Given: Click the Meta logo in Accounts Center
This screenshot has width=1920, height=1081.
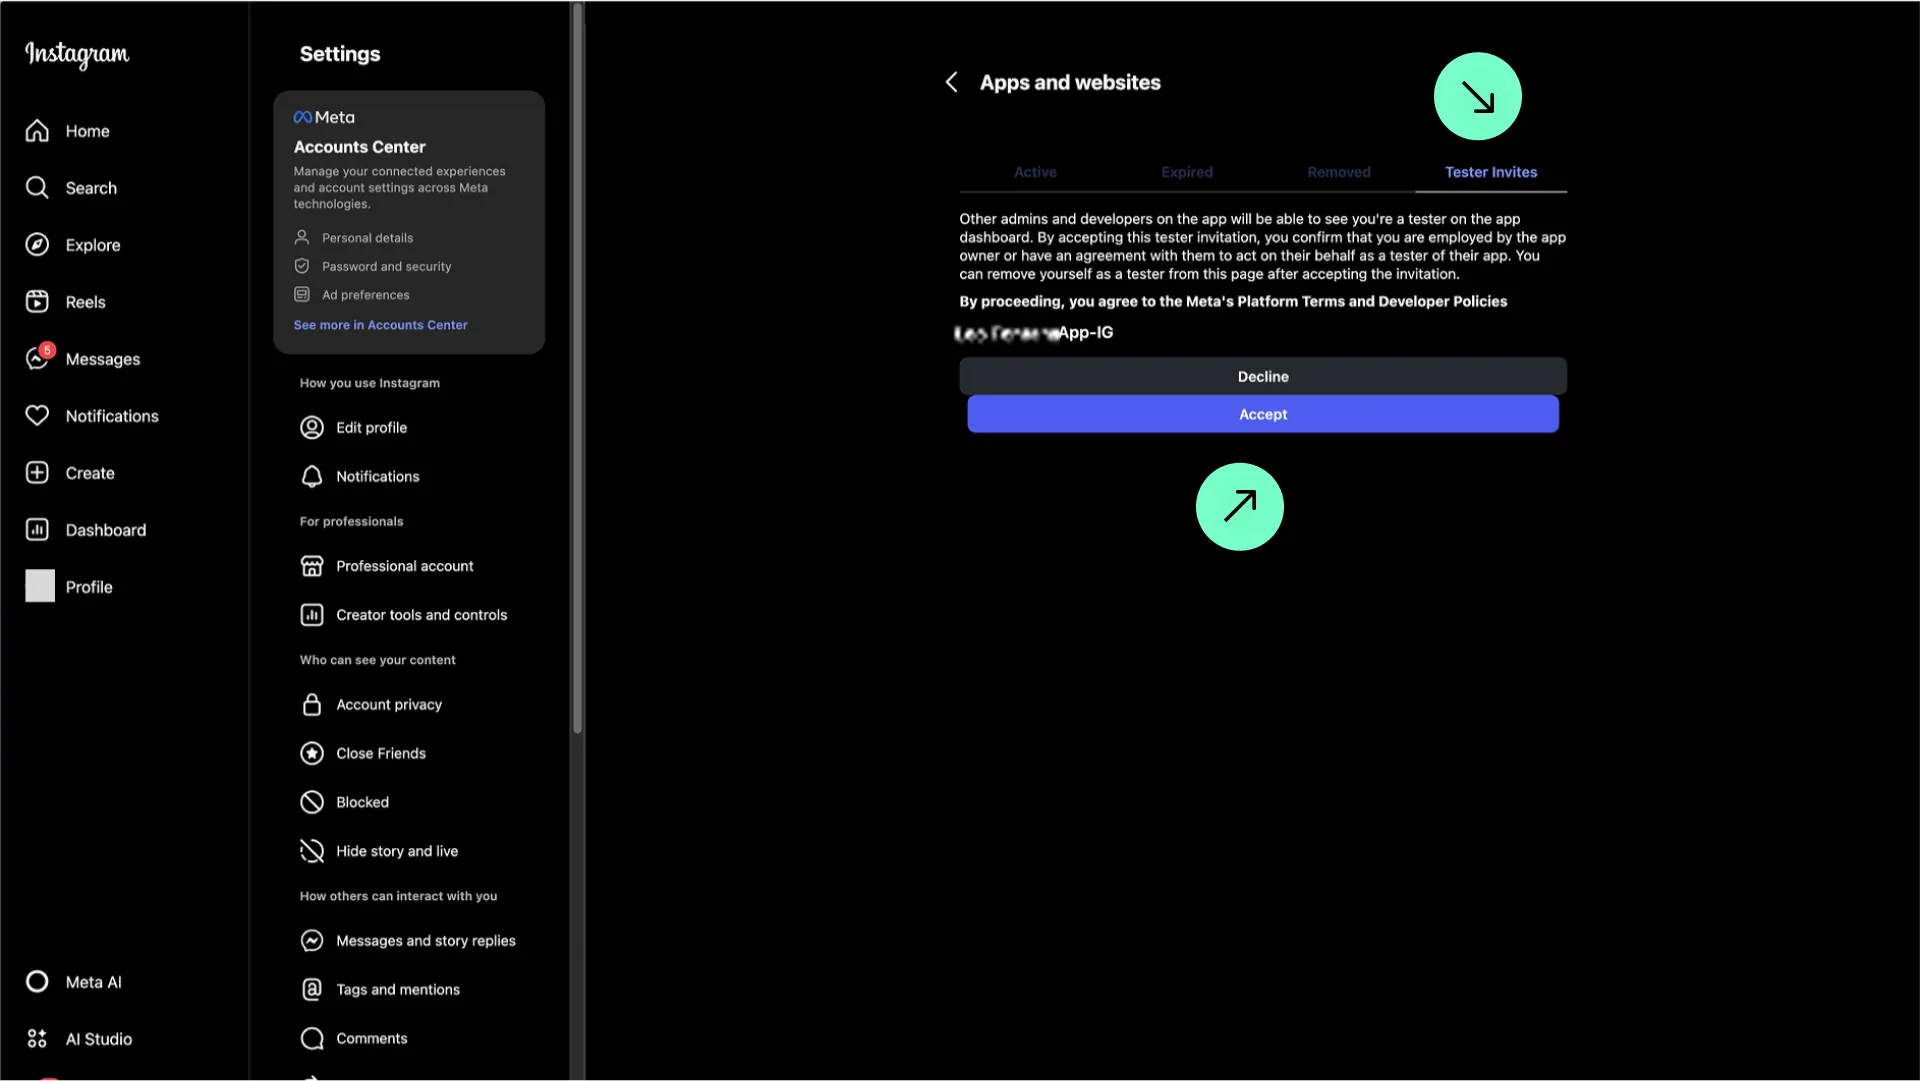Looking at the screenshot, I should click(x=324, y=117).
